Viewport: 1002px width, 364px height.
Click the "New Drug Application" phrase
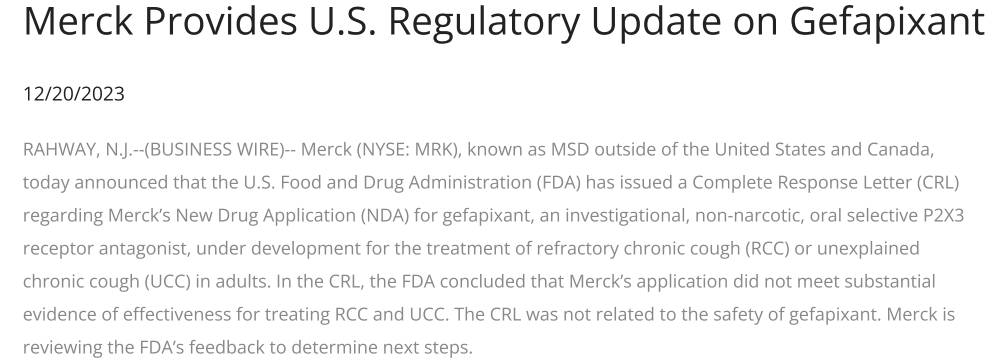[265, 216]
